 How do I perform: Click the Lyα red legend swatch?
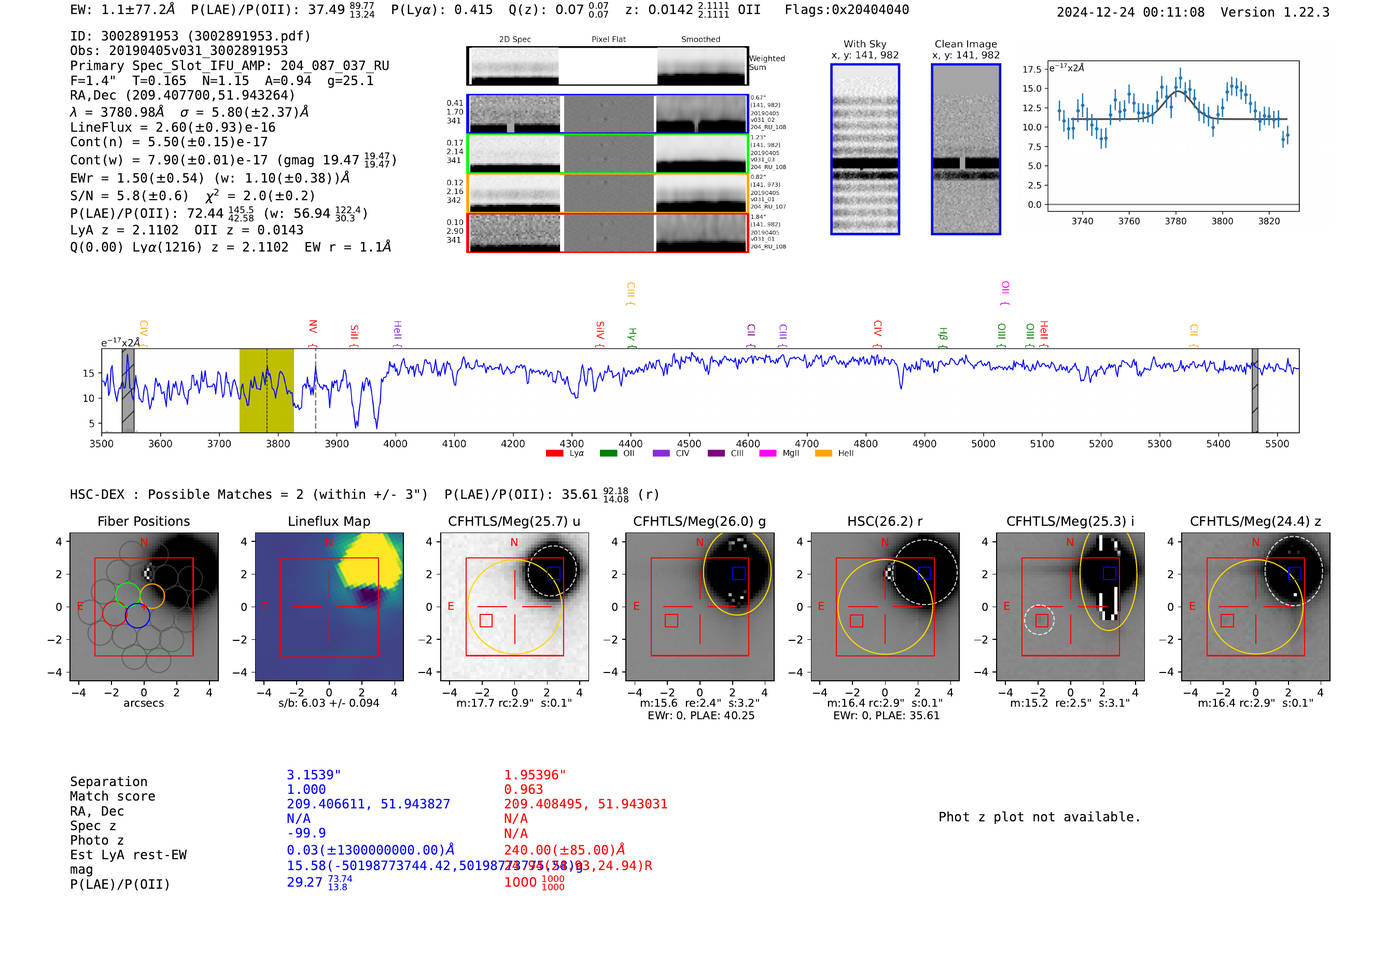(554, 454)
